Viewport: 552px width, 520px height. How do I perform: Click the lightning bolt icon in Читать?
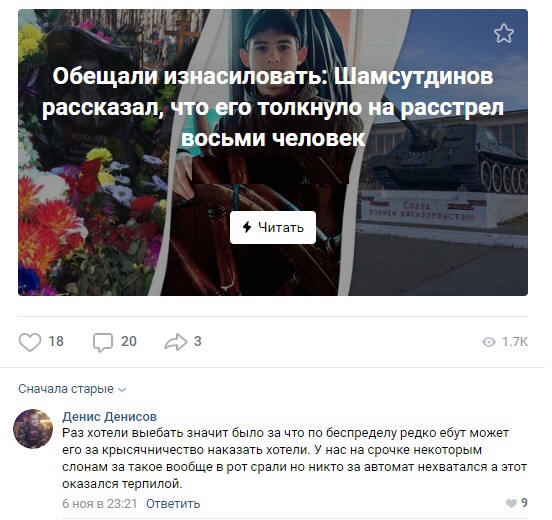point(247,227)
